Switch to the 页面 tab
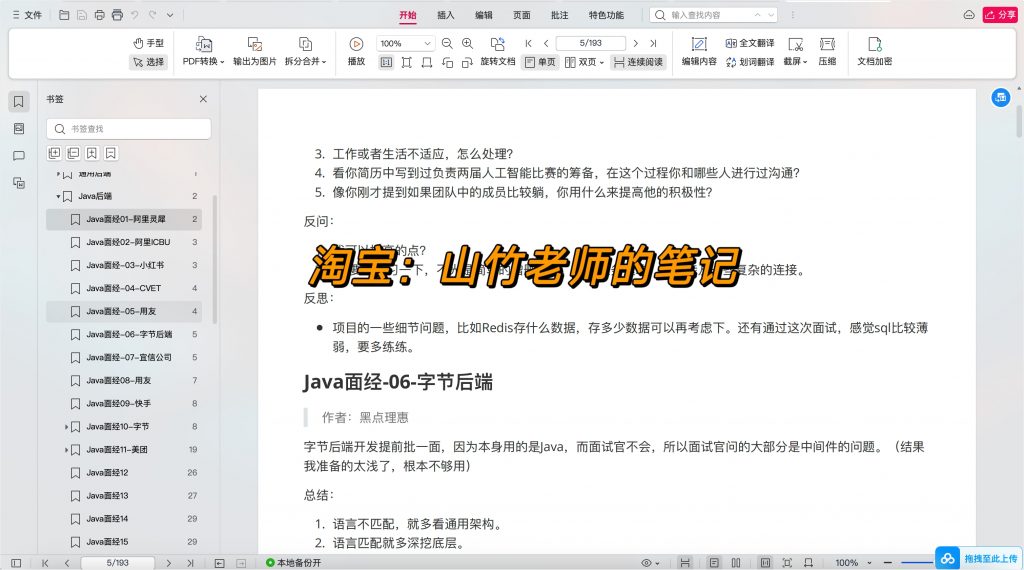Viewport: 1024px width, 570px height. pos(521,15)
